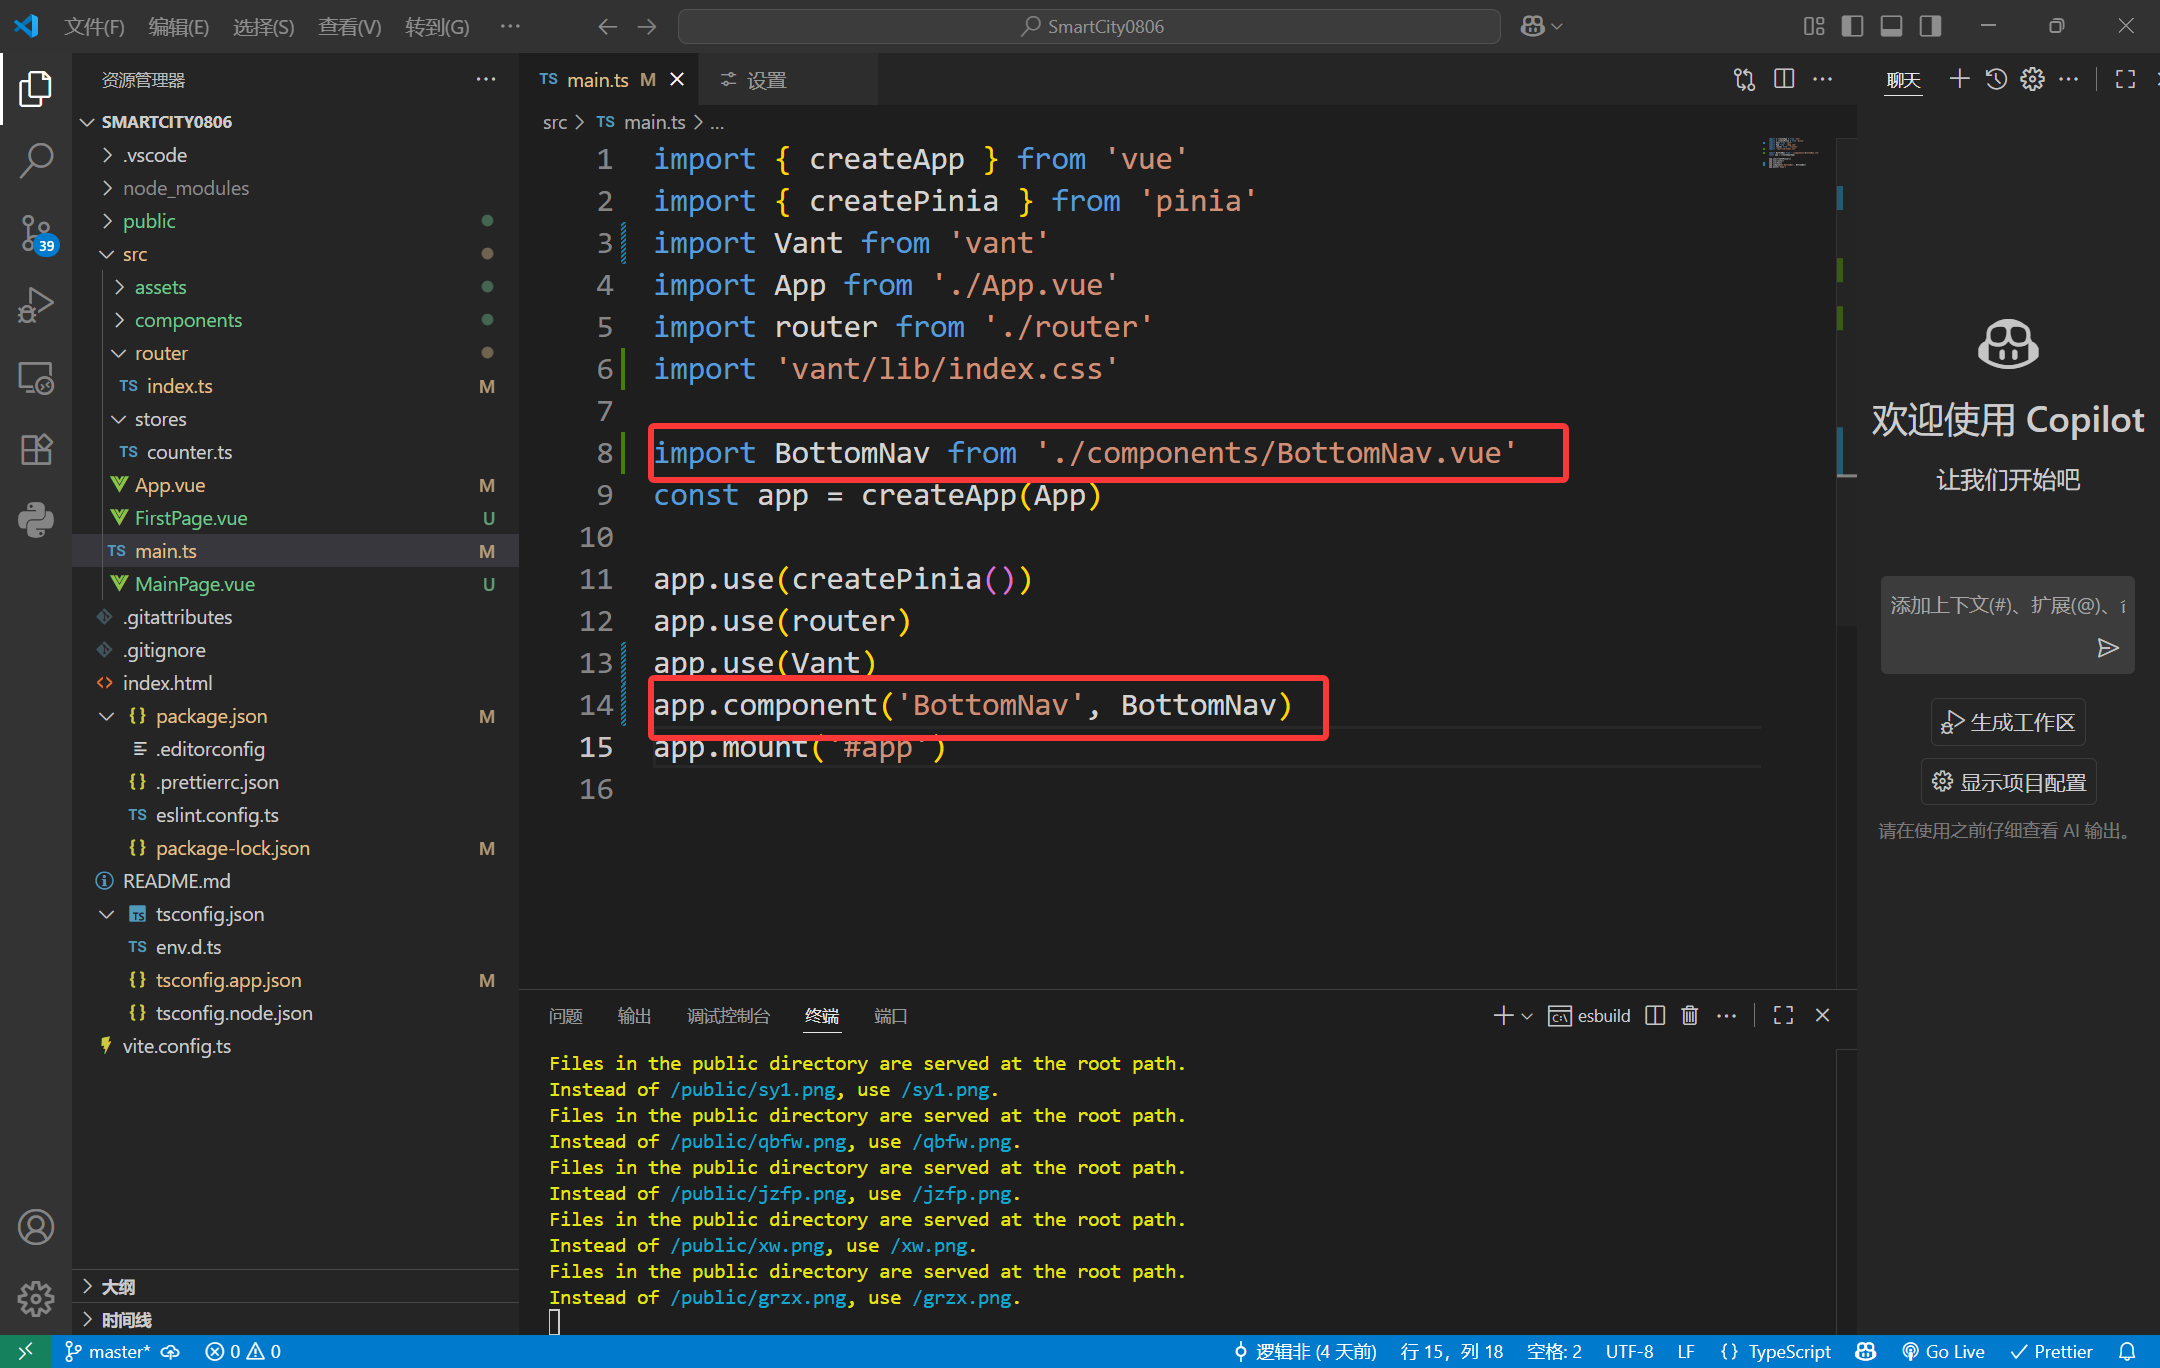Click Go Live in status bar
Image resolution: width=2160 pixels, height=1368 pixels.
[x=1942, y=1351]
